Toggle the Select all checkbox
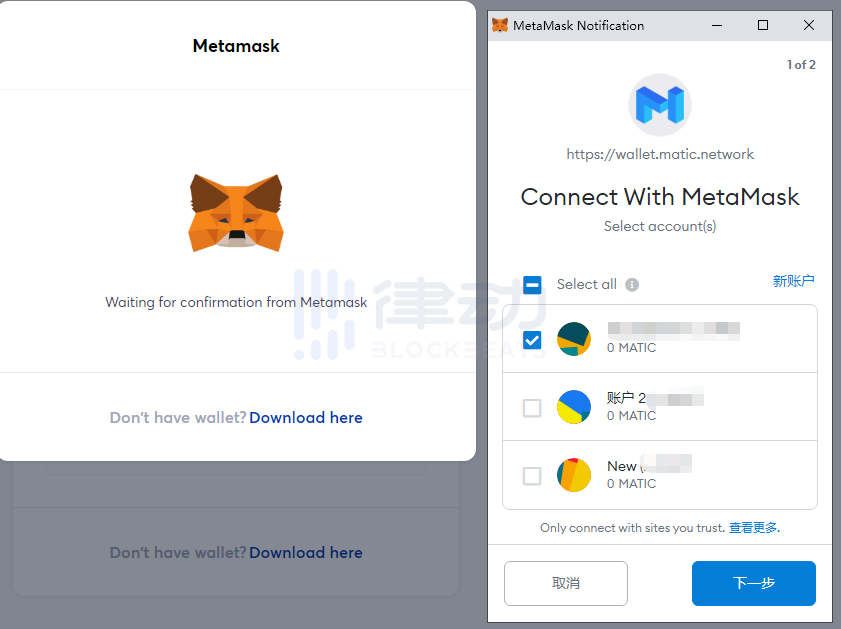 coord(533,285)
